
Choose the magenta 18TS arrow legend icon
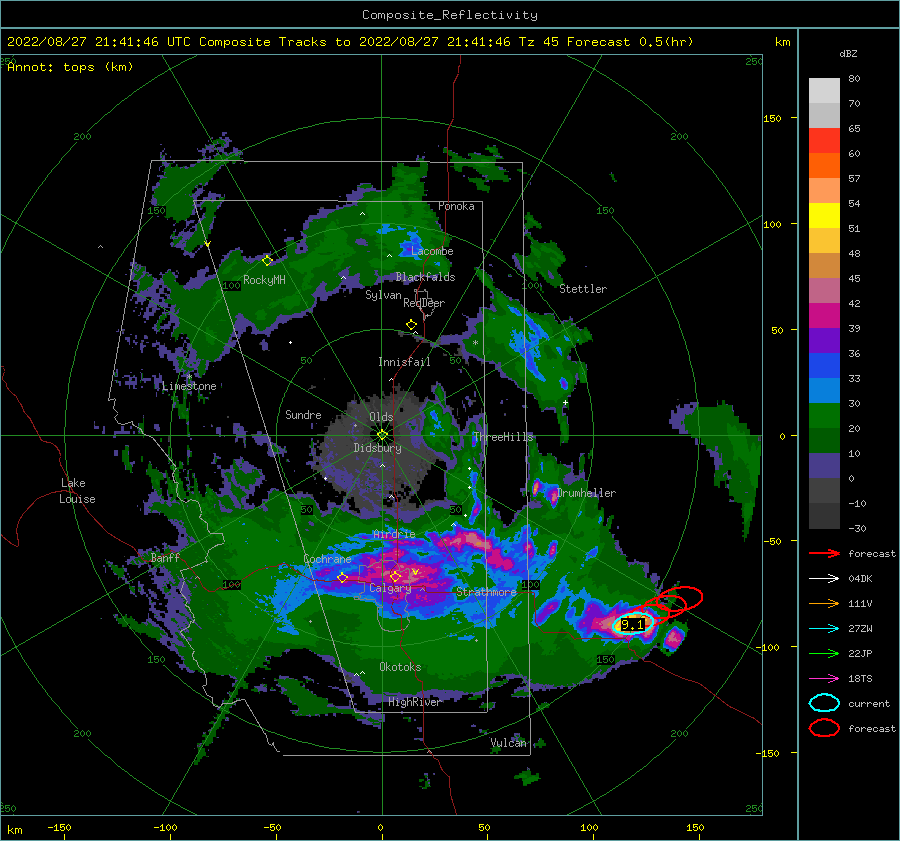tap(824, 679)
